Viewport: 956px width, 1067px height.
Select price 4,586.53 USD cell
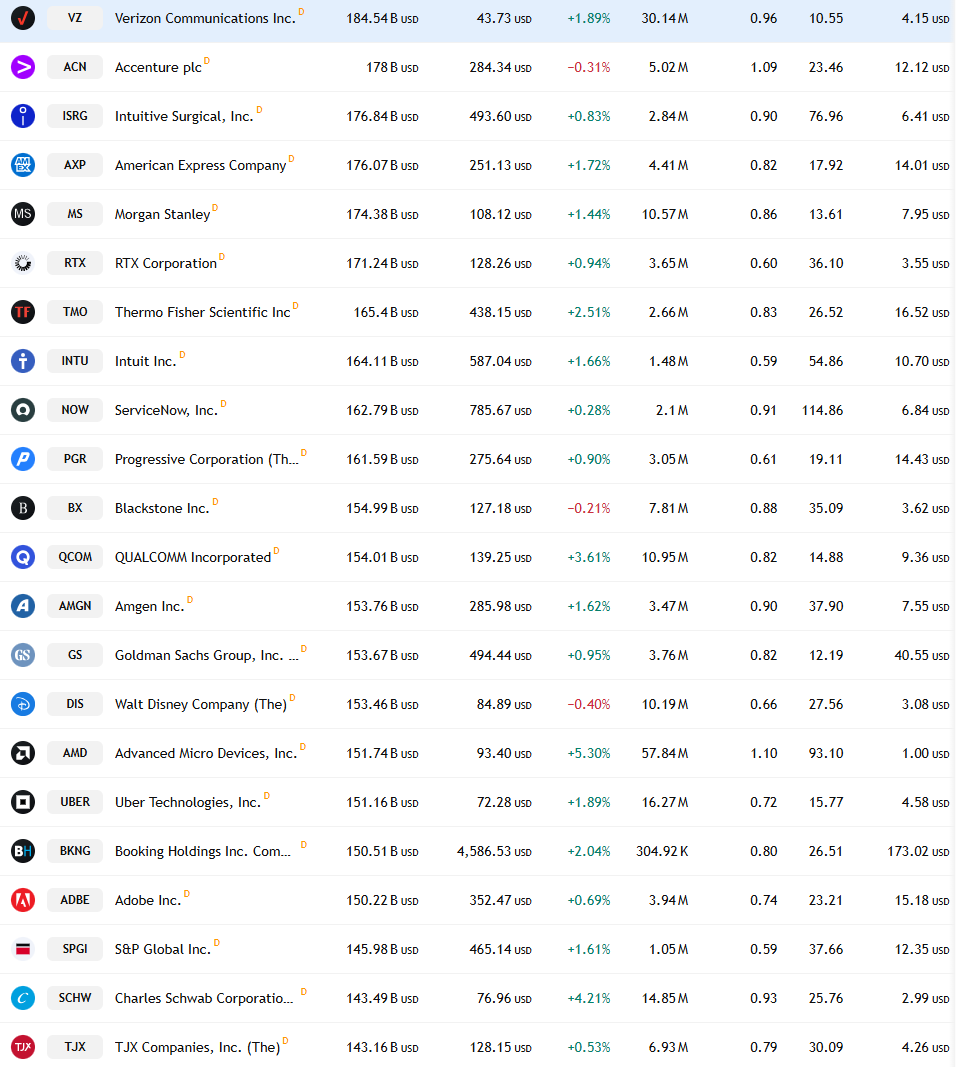[x=494, y=851]
